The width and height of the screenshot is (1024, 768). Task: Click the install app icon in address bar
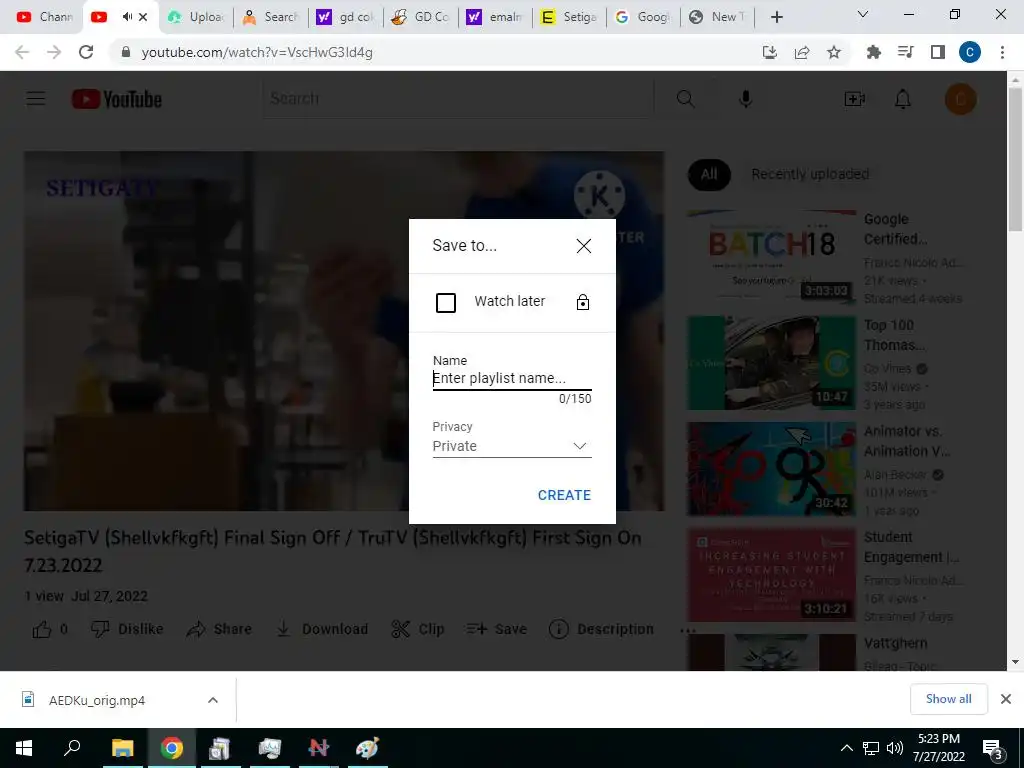tap(770, 52)
